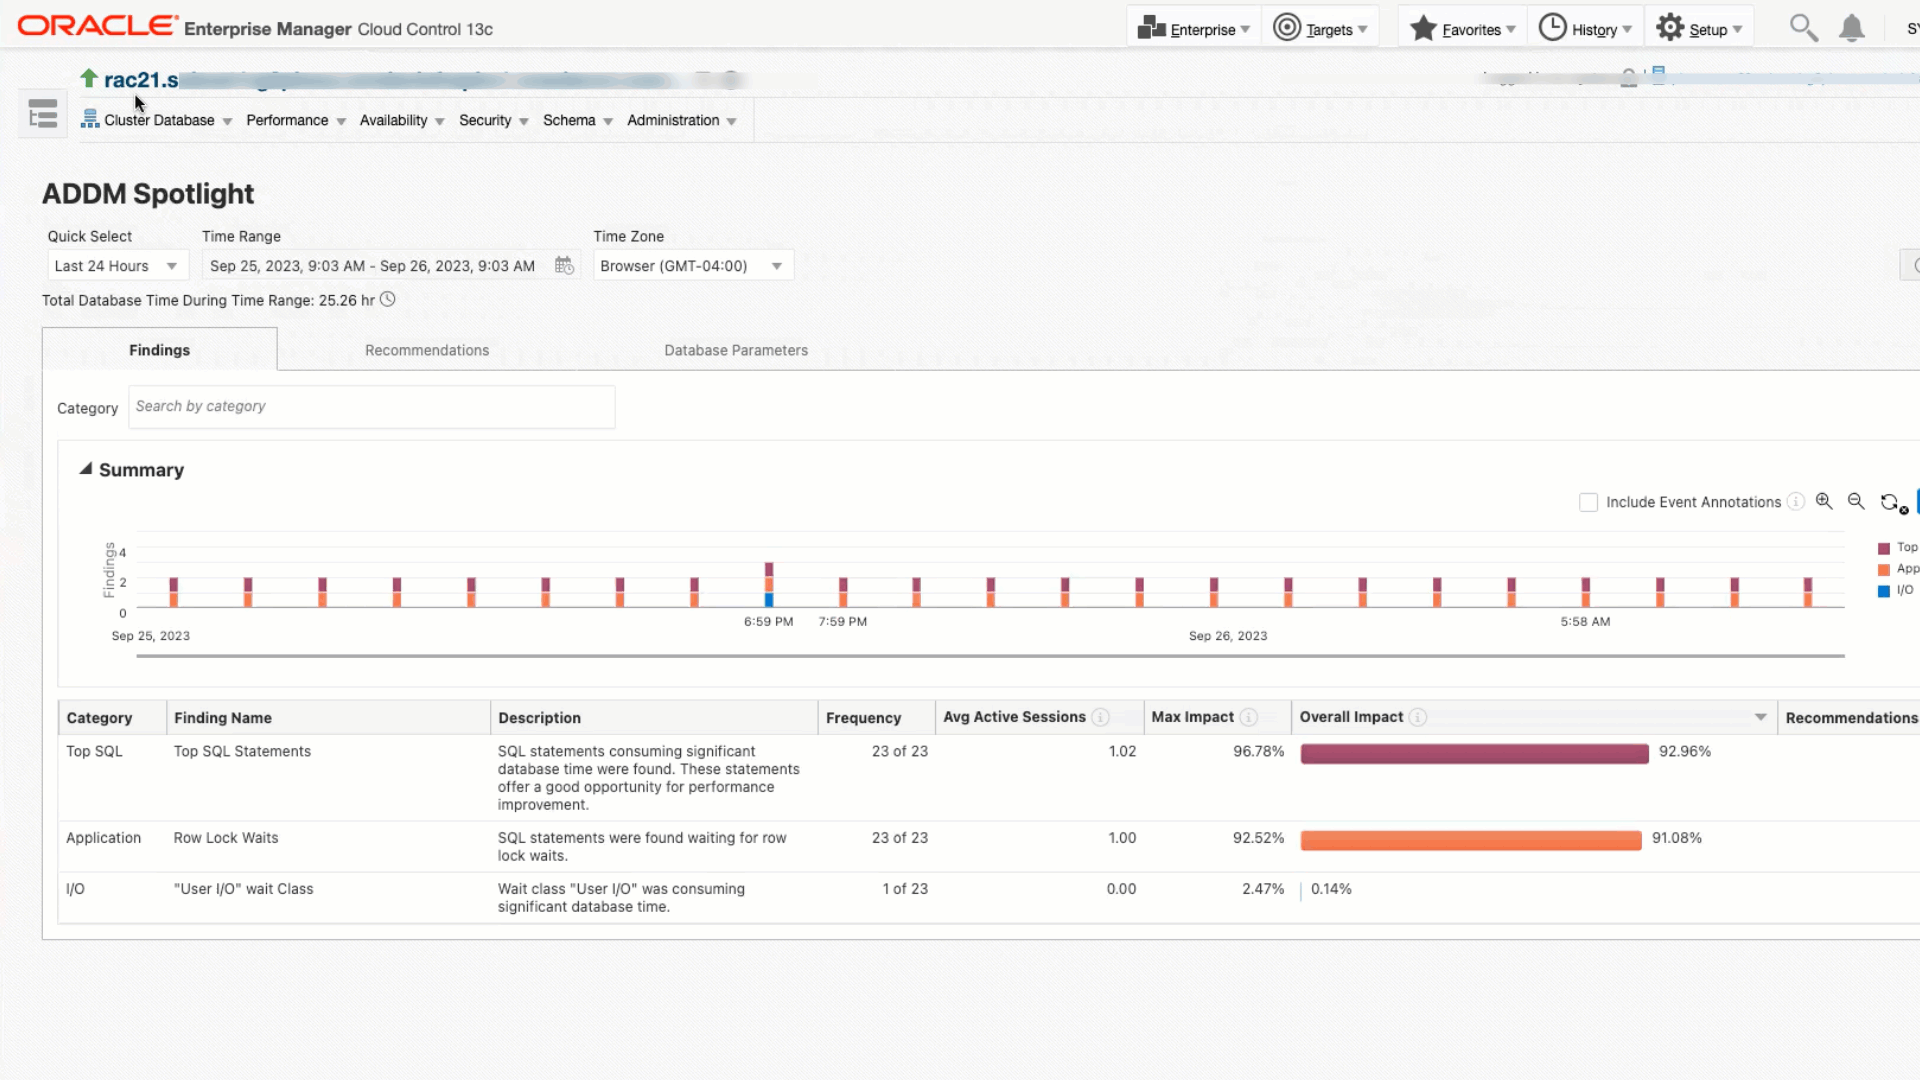Enable Include Event Annotations checkbox
Image resolution: width=1920 pixels, height=1080 pixels.
tap(1588, 502)
